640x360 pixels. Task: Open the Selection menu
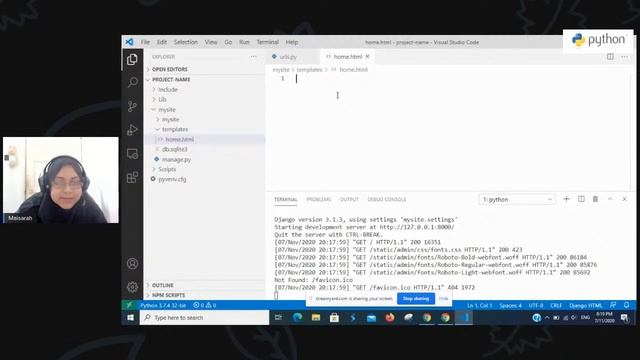tap(186, 42)
